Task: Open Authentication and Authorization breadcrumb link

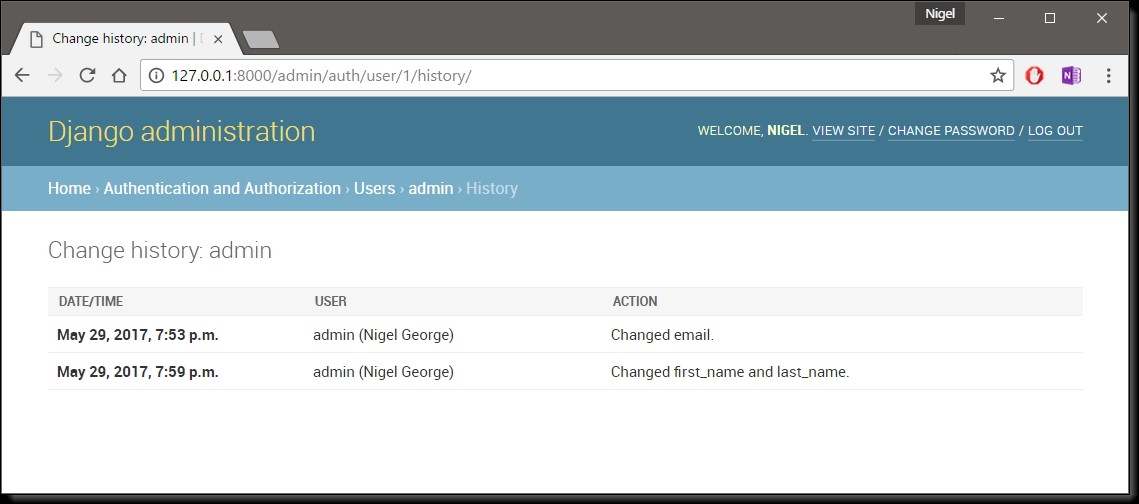Action: pyautogui.click(x=222, y=188)
